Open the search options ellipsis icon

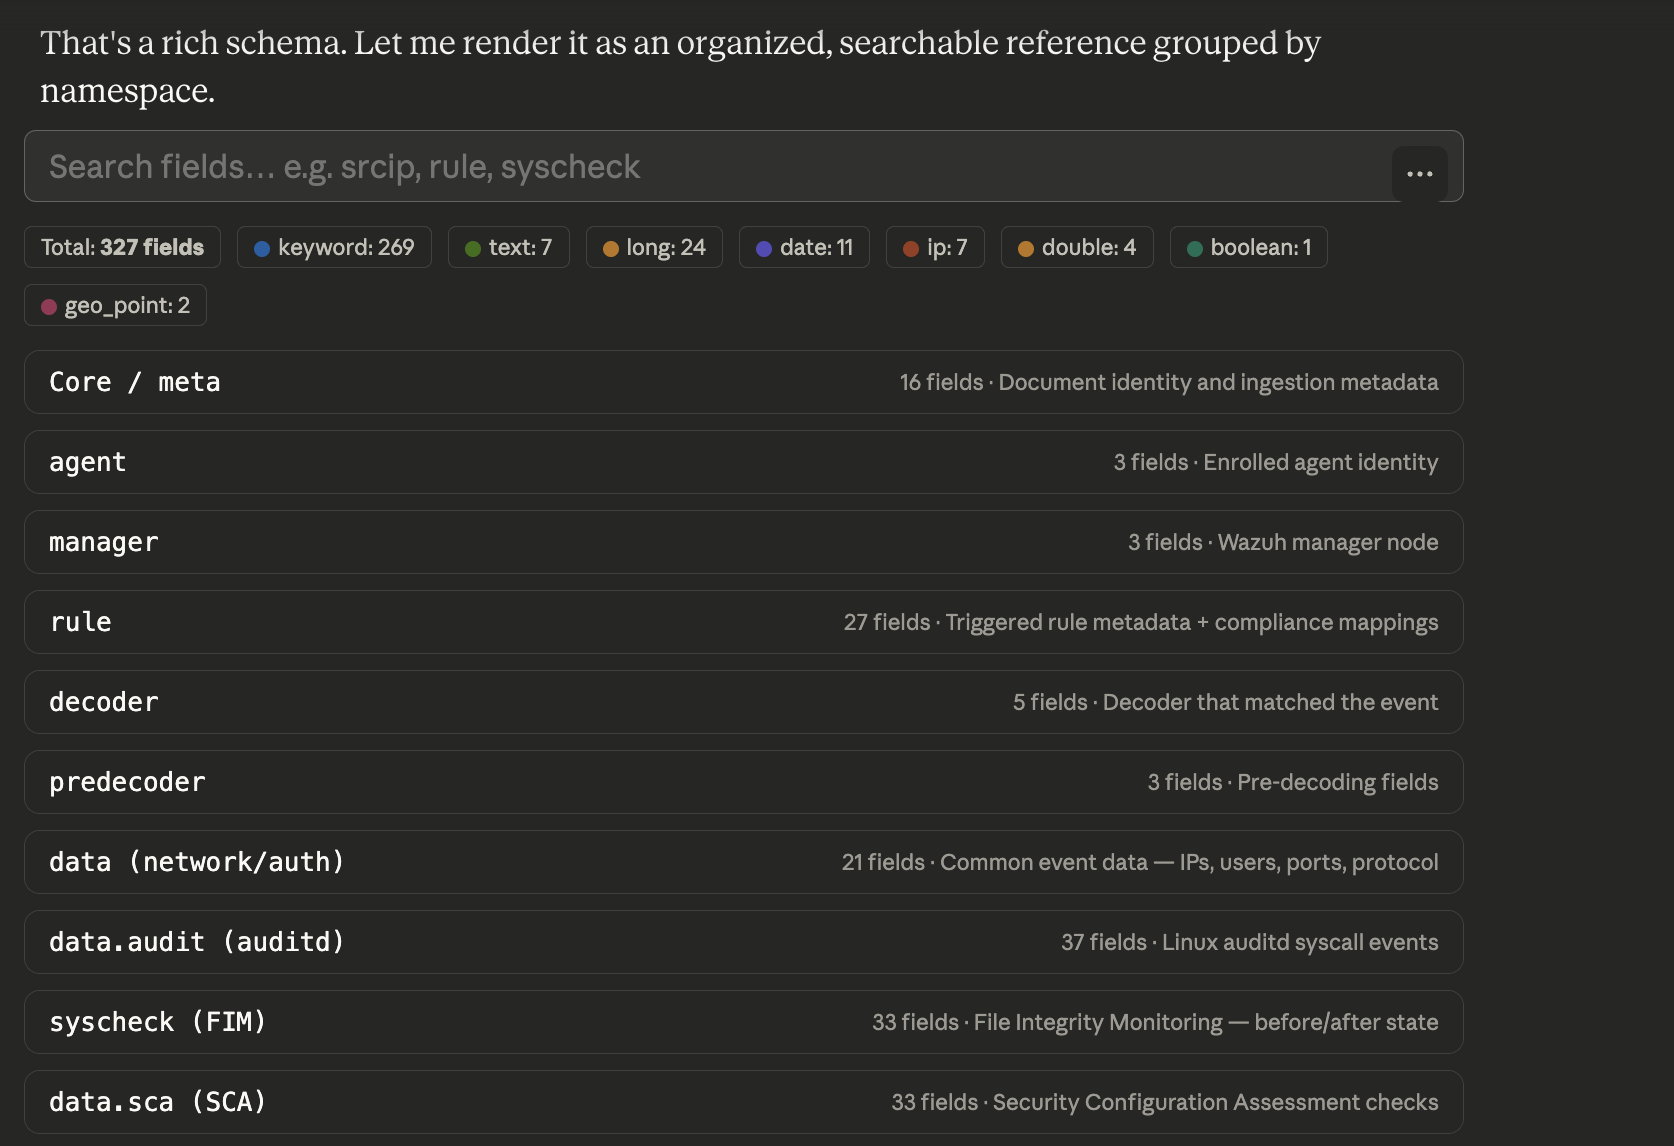(1419, 173)
